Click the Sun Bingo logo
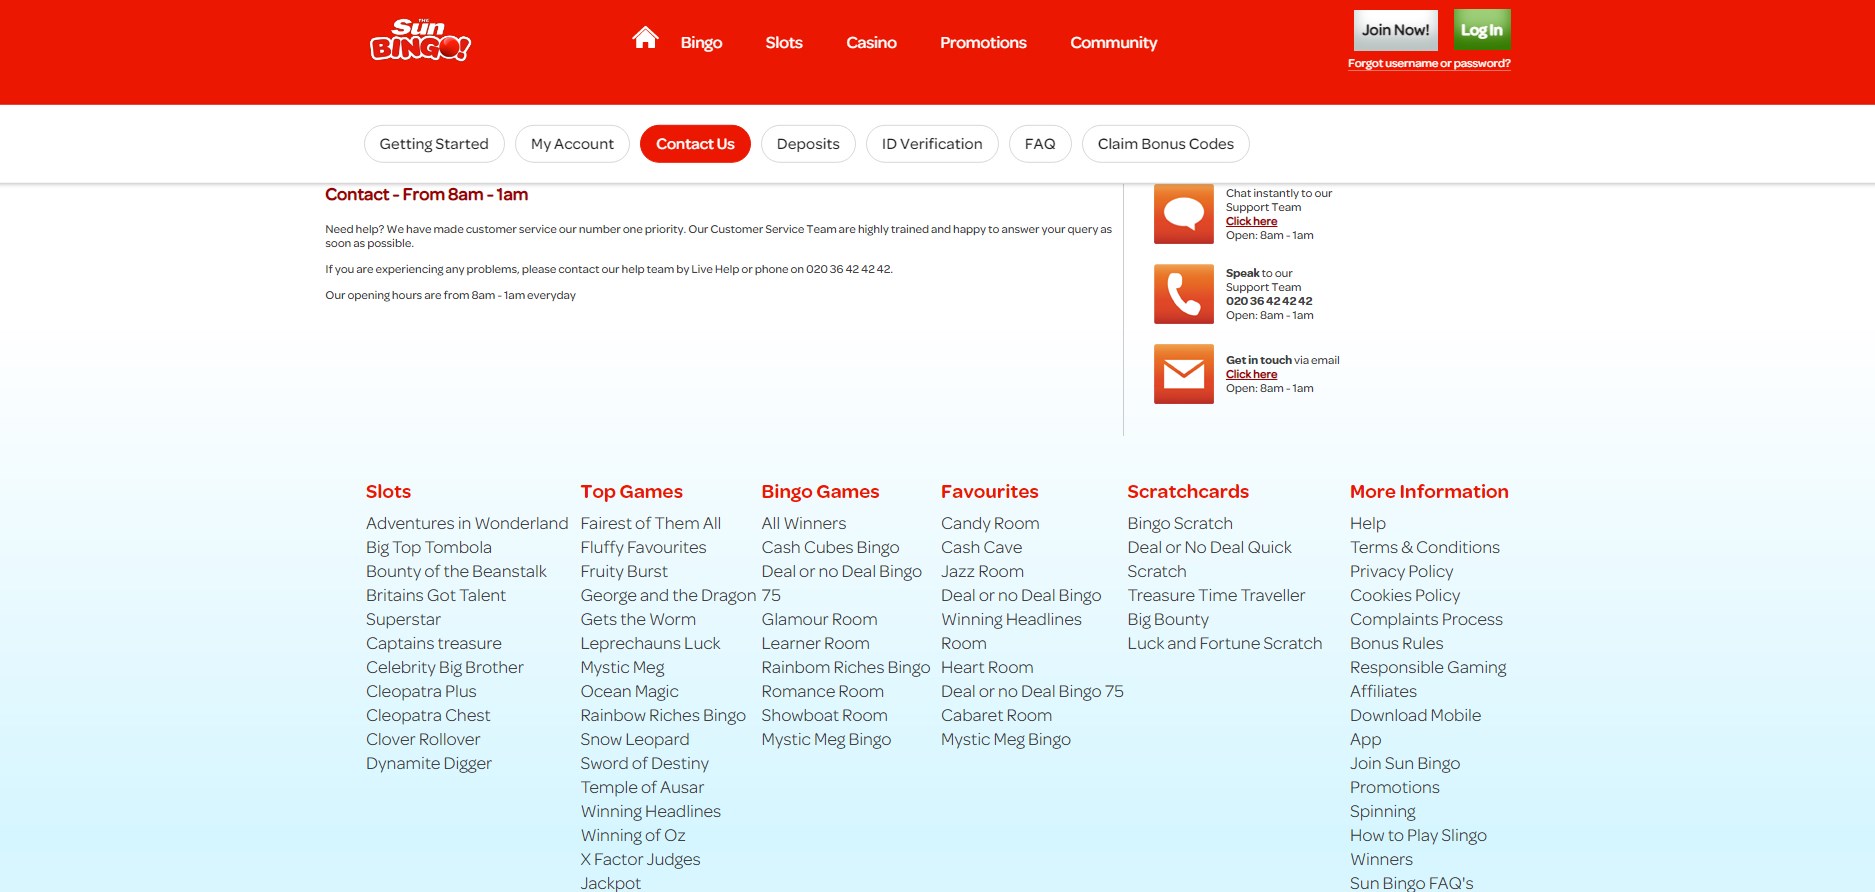1875x892 pixels. (x=420, y=40)
